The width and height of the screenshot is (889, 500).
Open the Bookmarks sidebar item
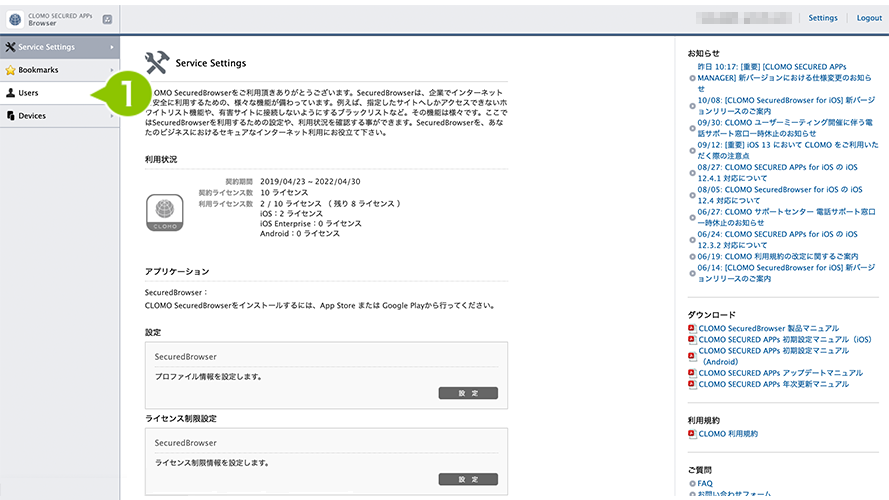60,70
